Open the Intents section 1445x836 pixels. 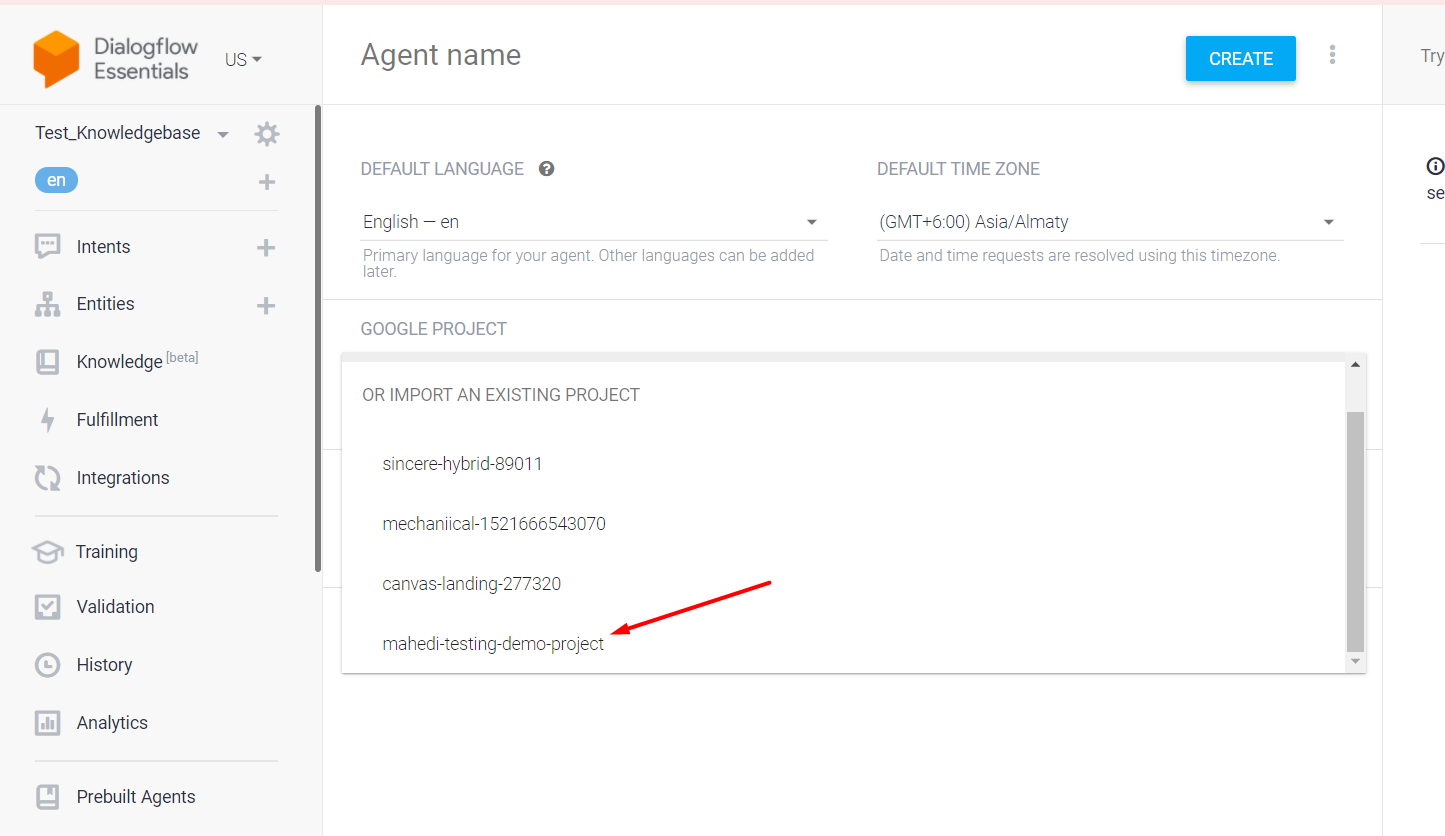point(103,246)
